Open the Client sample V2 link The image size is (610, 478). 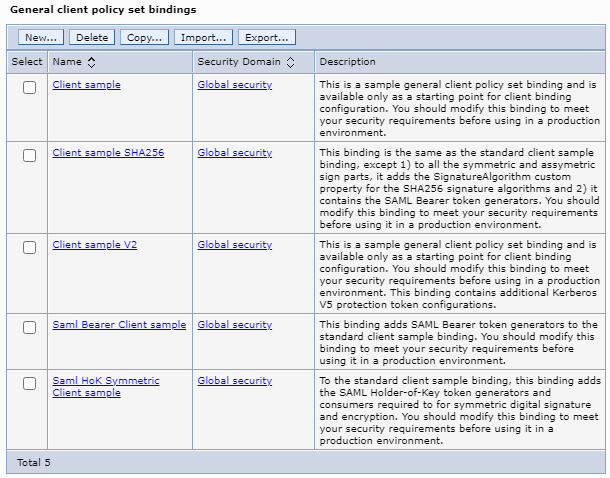pos(95,245)
